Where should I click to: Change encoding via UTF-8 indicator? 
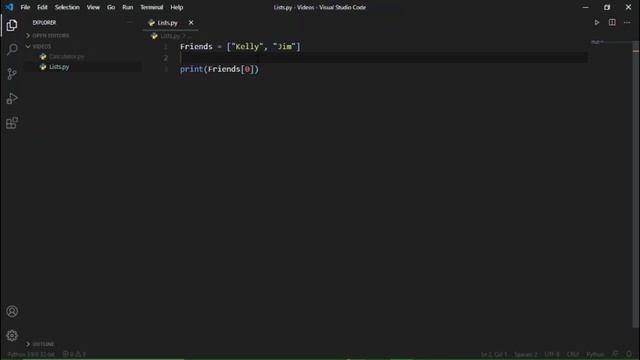[552, 354]
